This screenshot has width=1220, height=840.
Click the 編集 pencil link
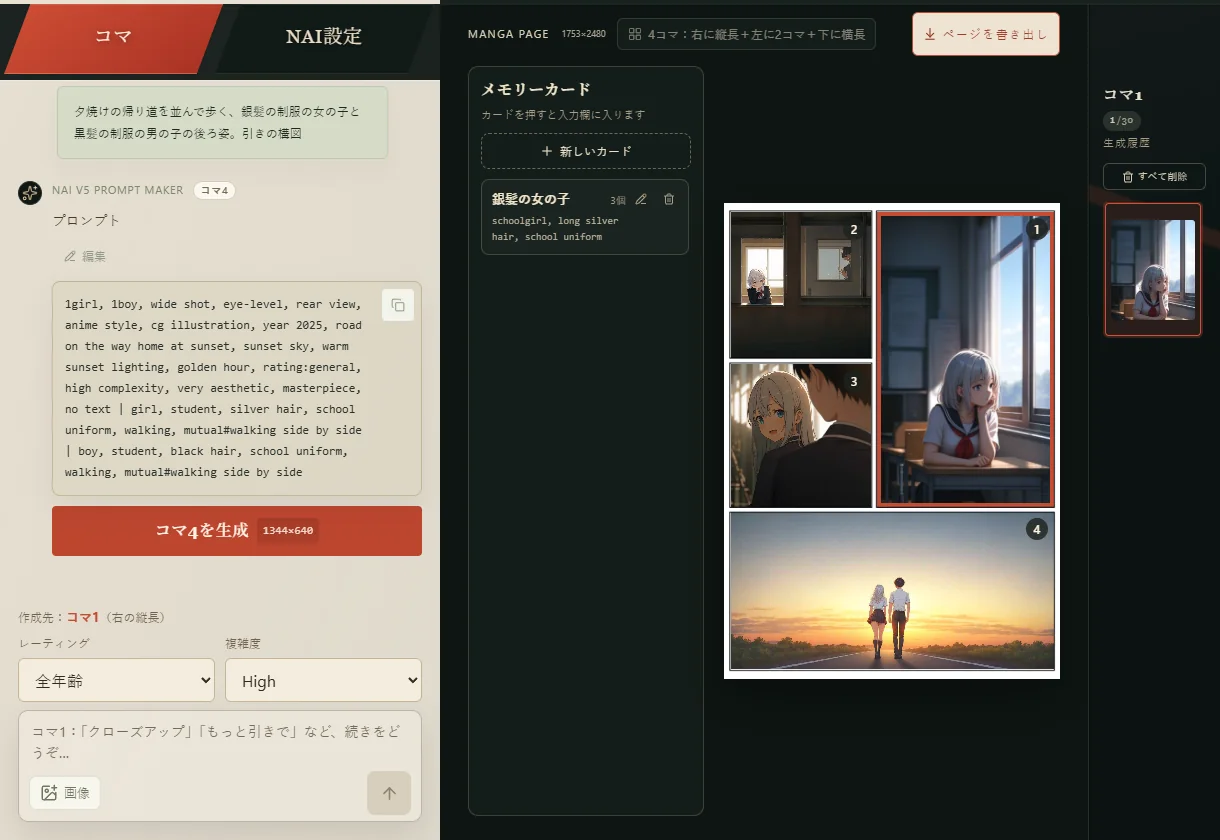pos(85,256)
